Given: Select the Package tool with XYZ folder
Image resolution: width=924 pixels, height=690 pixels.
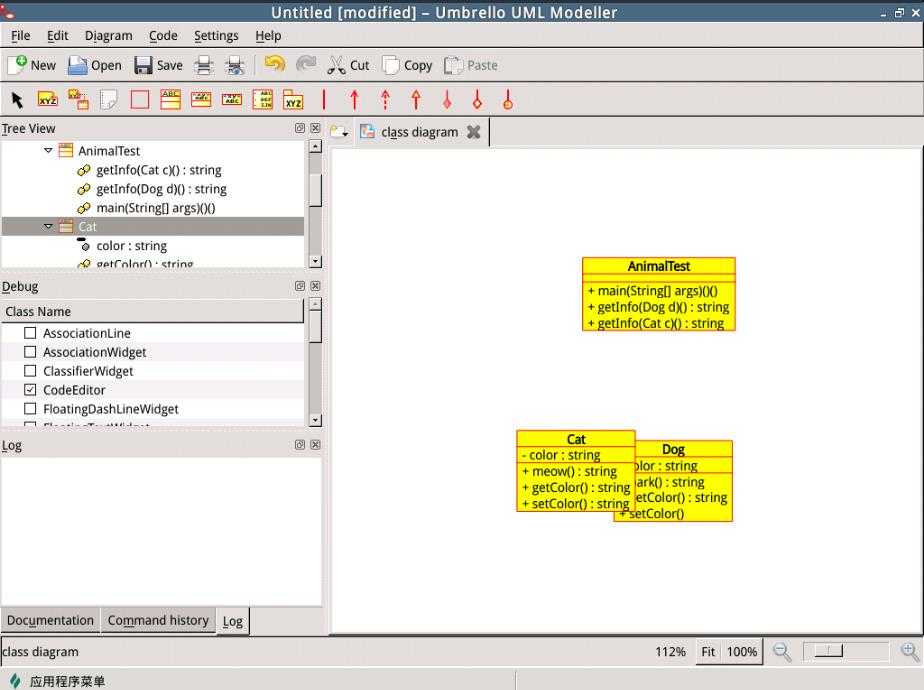Looking at the screenshot, I should [x=293, y=100].
